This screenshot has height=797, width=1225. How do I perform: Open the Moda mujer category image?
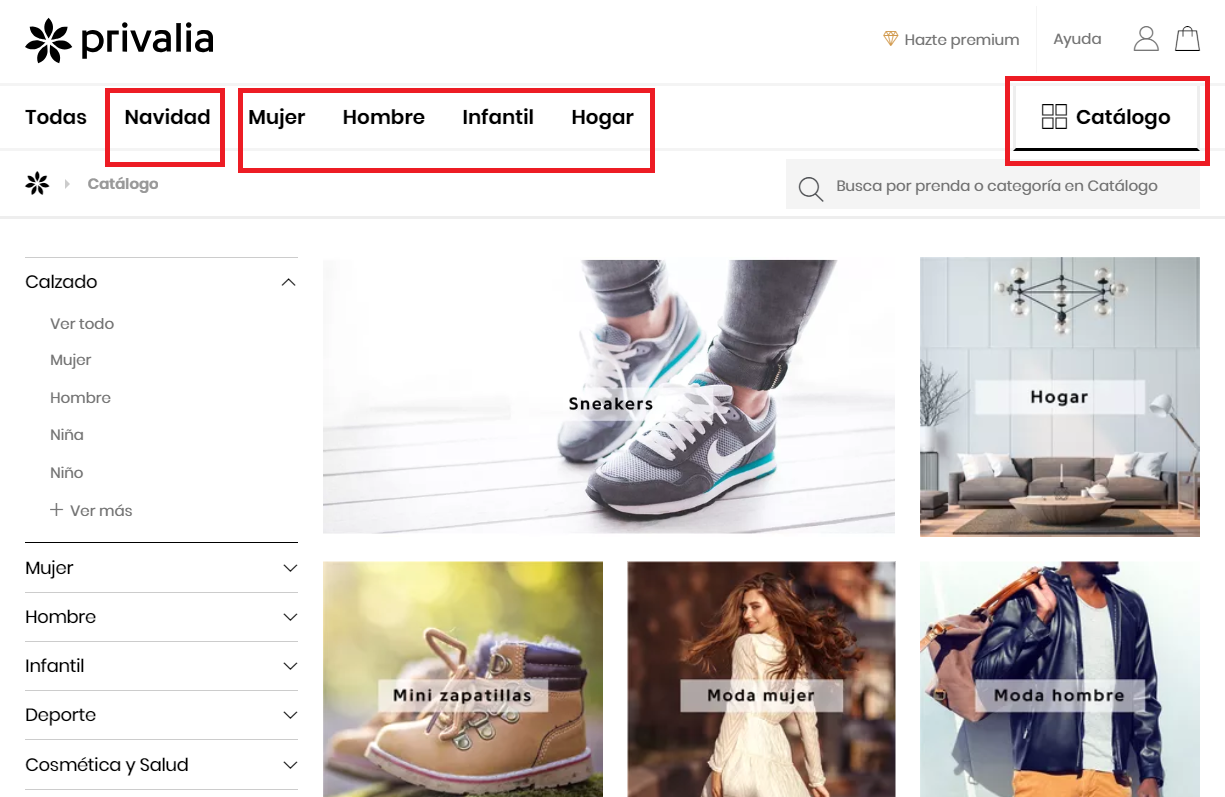pos(761,679)
